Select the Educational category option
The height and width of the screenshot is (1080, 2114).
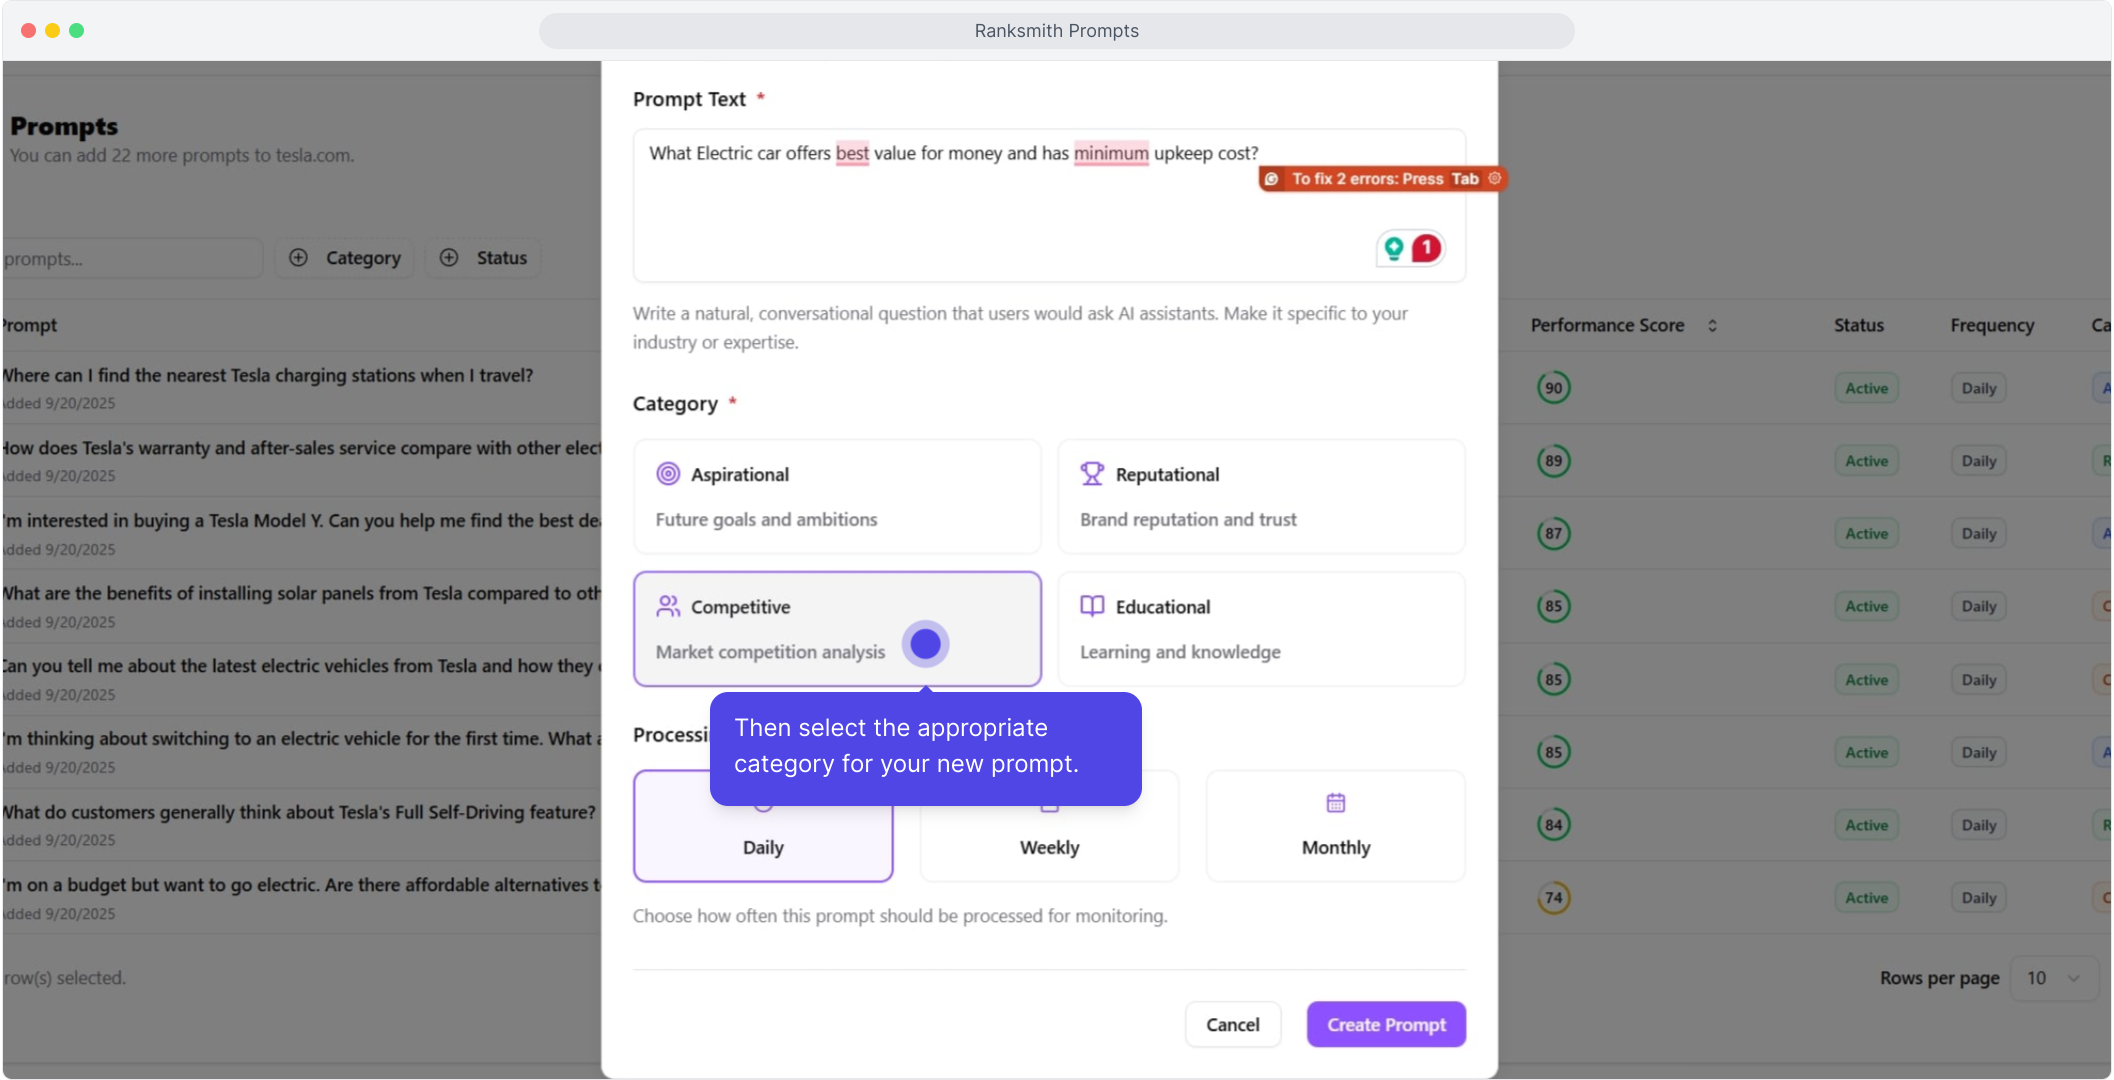[1261, 628]
